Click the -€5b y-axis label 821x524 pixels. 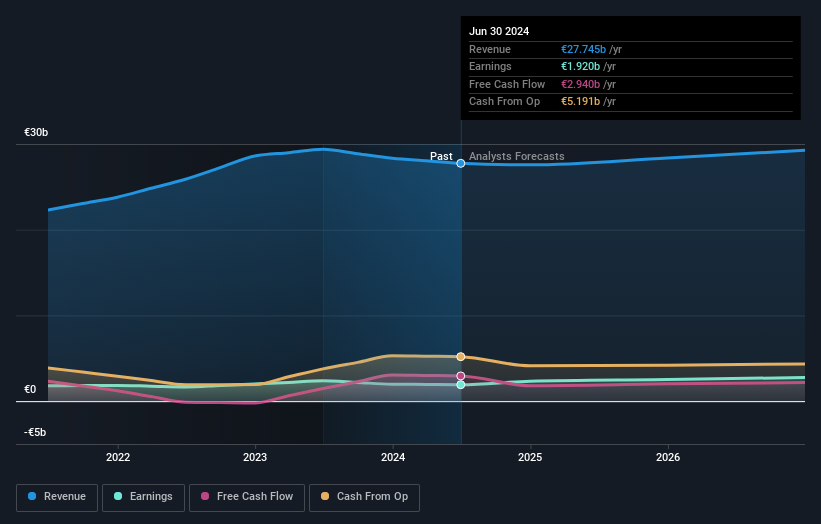[35, 432]
